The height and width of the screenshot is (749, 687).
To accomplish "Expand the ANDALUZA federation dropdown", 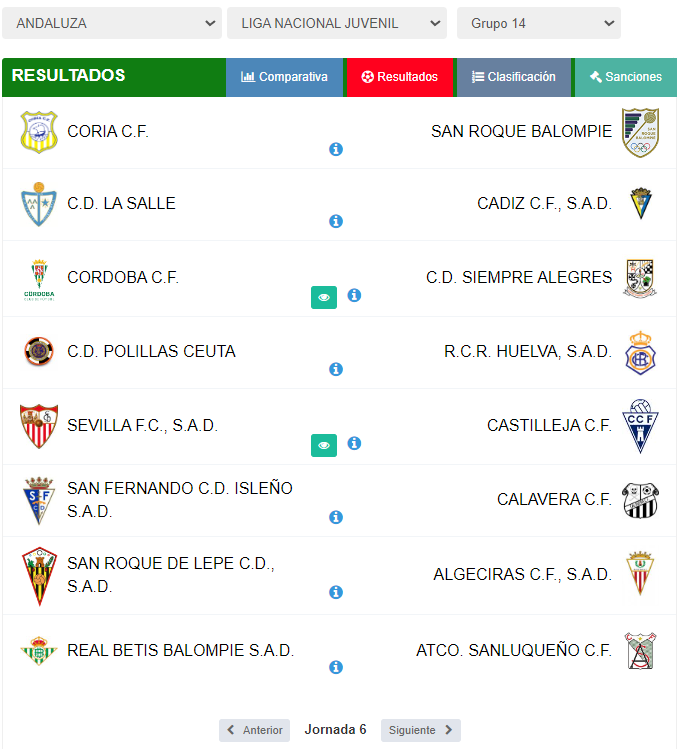I will tap(112, 23).
